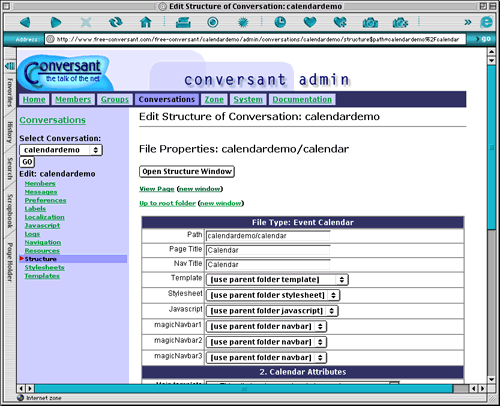The height and width of the screenshot is (406, 500).
Task: Open the calendardemo conversation dropdown
Action: tap(61, 150)
